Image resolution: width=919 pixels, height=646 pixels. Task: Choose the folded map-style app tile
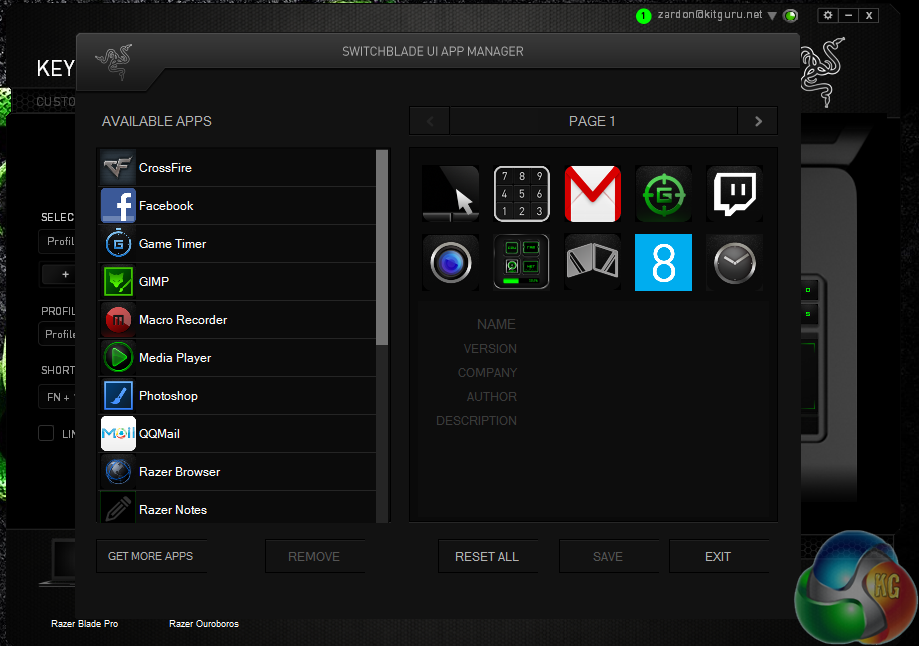(593, 262)
